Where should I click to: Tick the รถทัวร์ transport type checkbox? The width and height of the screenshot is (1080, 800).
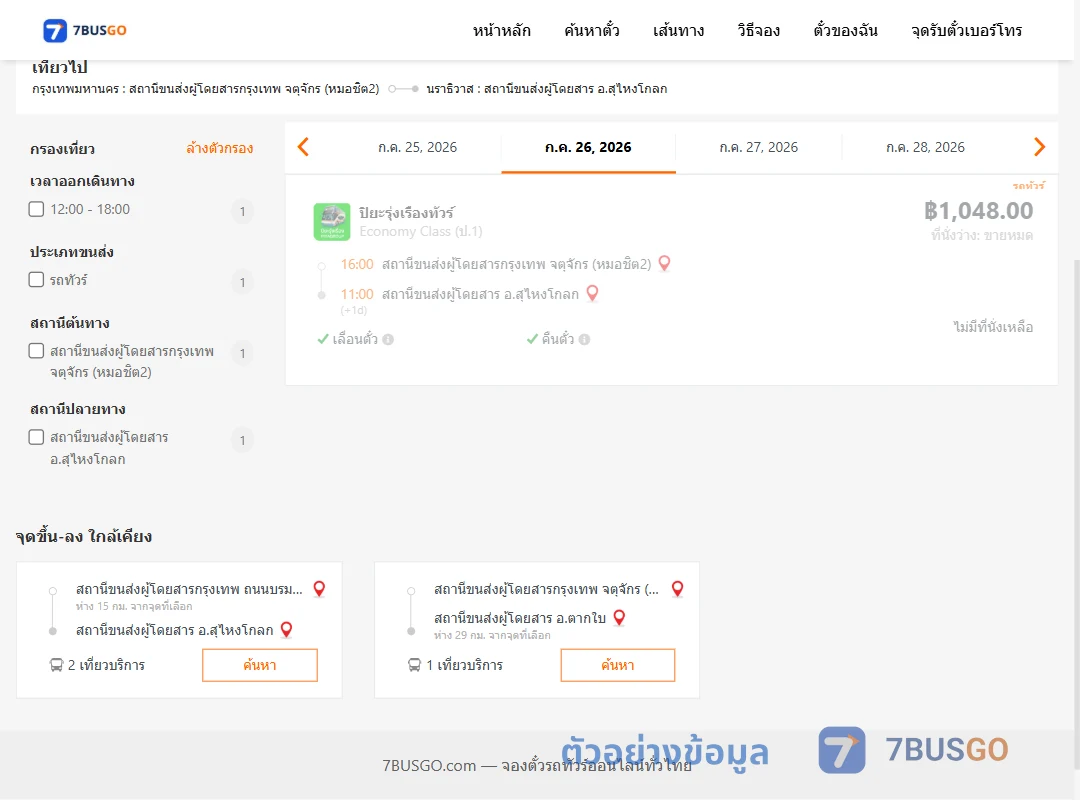37,279
